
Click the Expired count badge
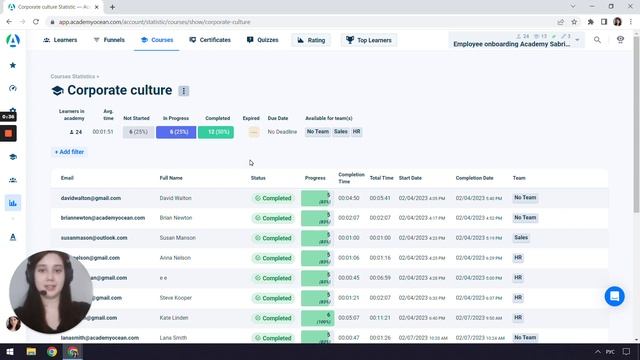tap(253, 132)
